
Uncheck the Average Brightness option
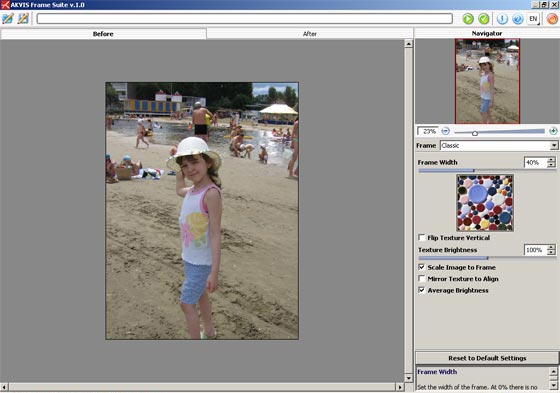click(422, 290)
